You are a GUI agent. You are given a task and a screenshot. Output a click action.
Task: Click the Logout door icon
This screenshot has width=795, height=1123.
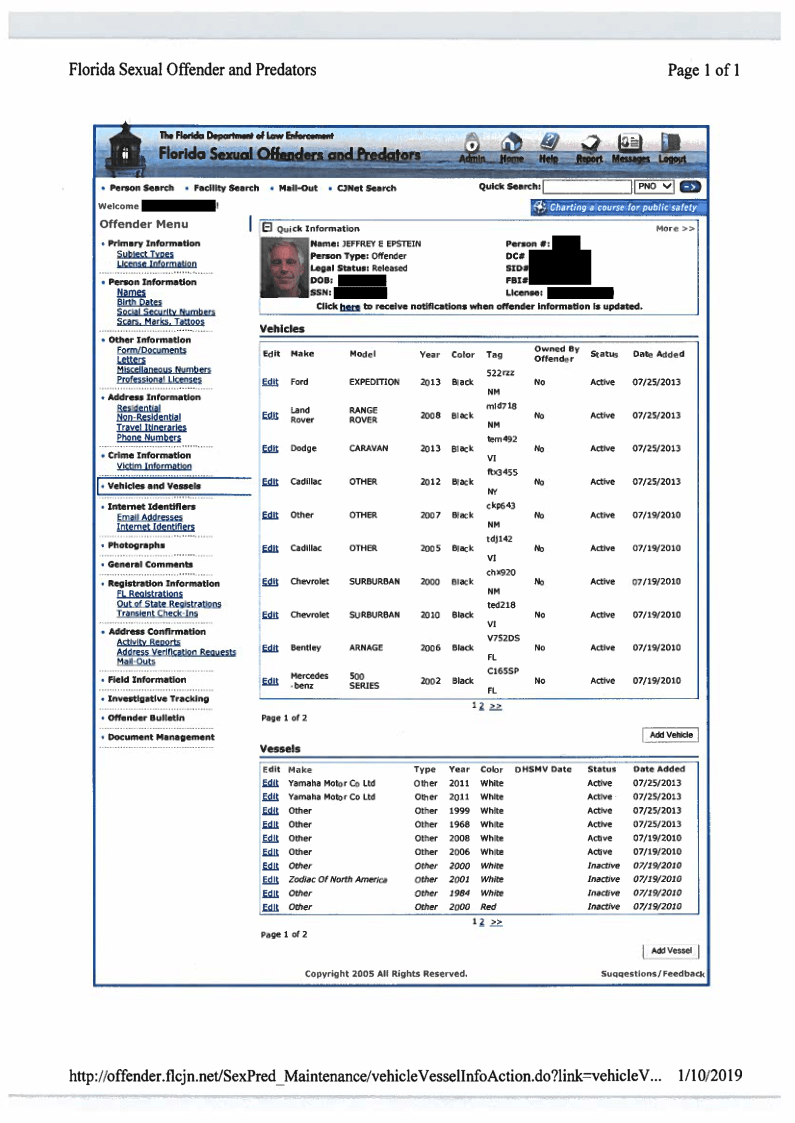coord(672,145)
